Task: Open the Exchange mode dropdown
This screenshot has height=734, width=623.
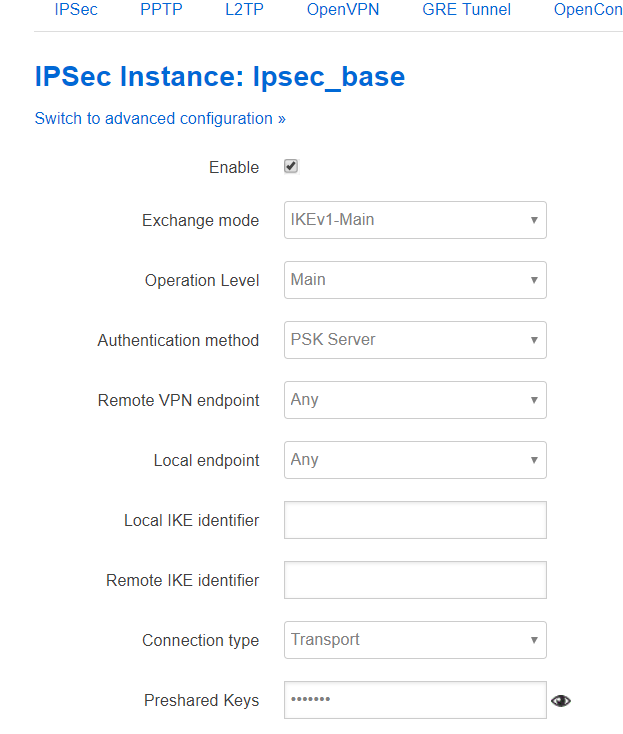Action: (x=415, y=220)
